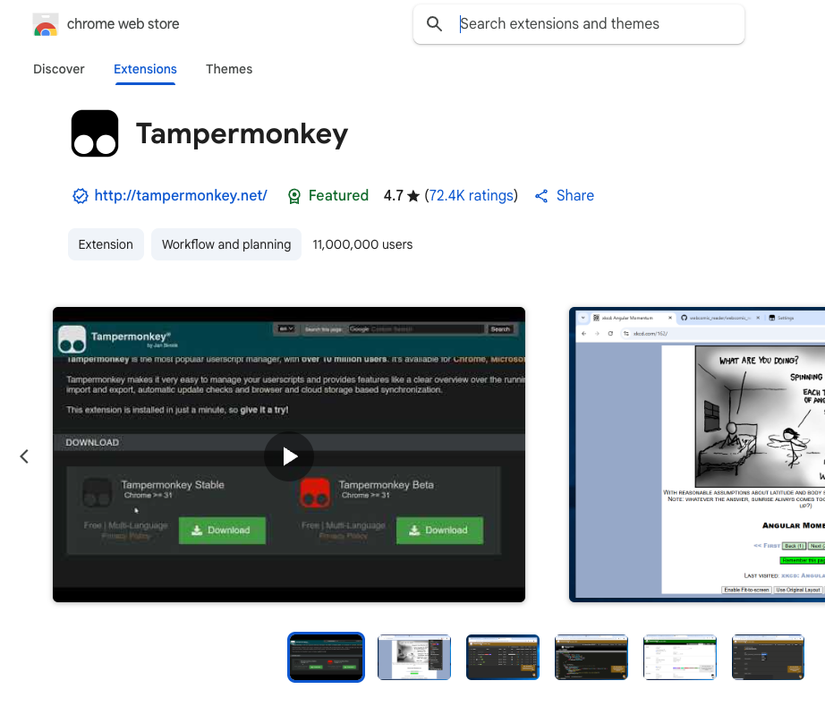
Task: Click the Featured badge icon
Action: (294, 196)
